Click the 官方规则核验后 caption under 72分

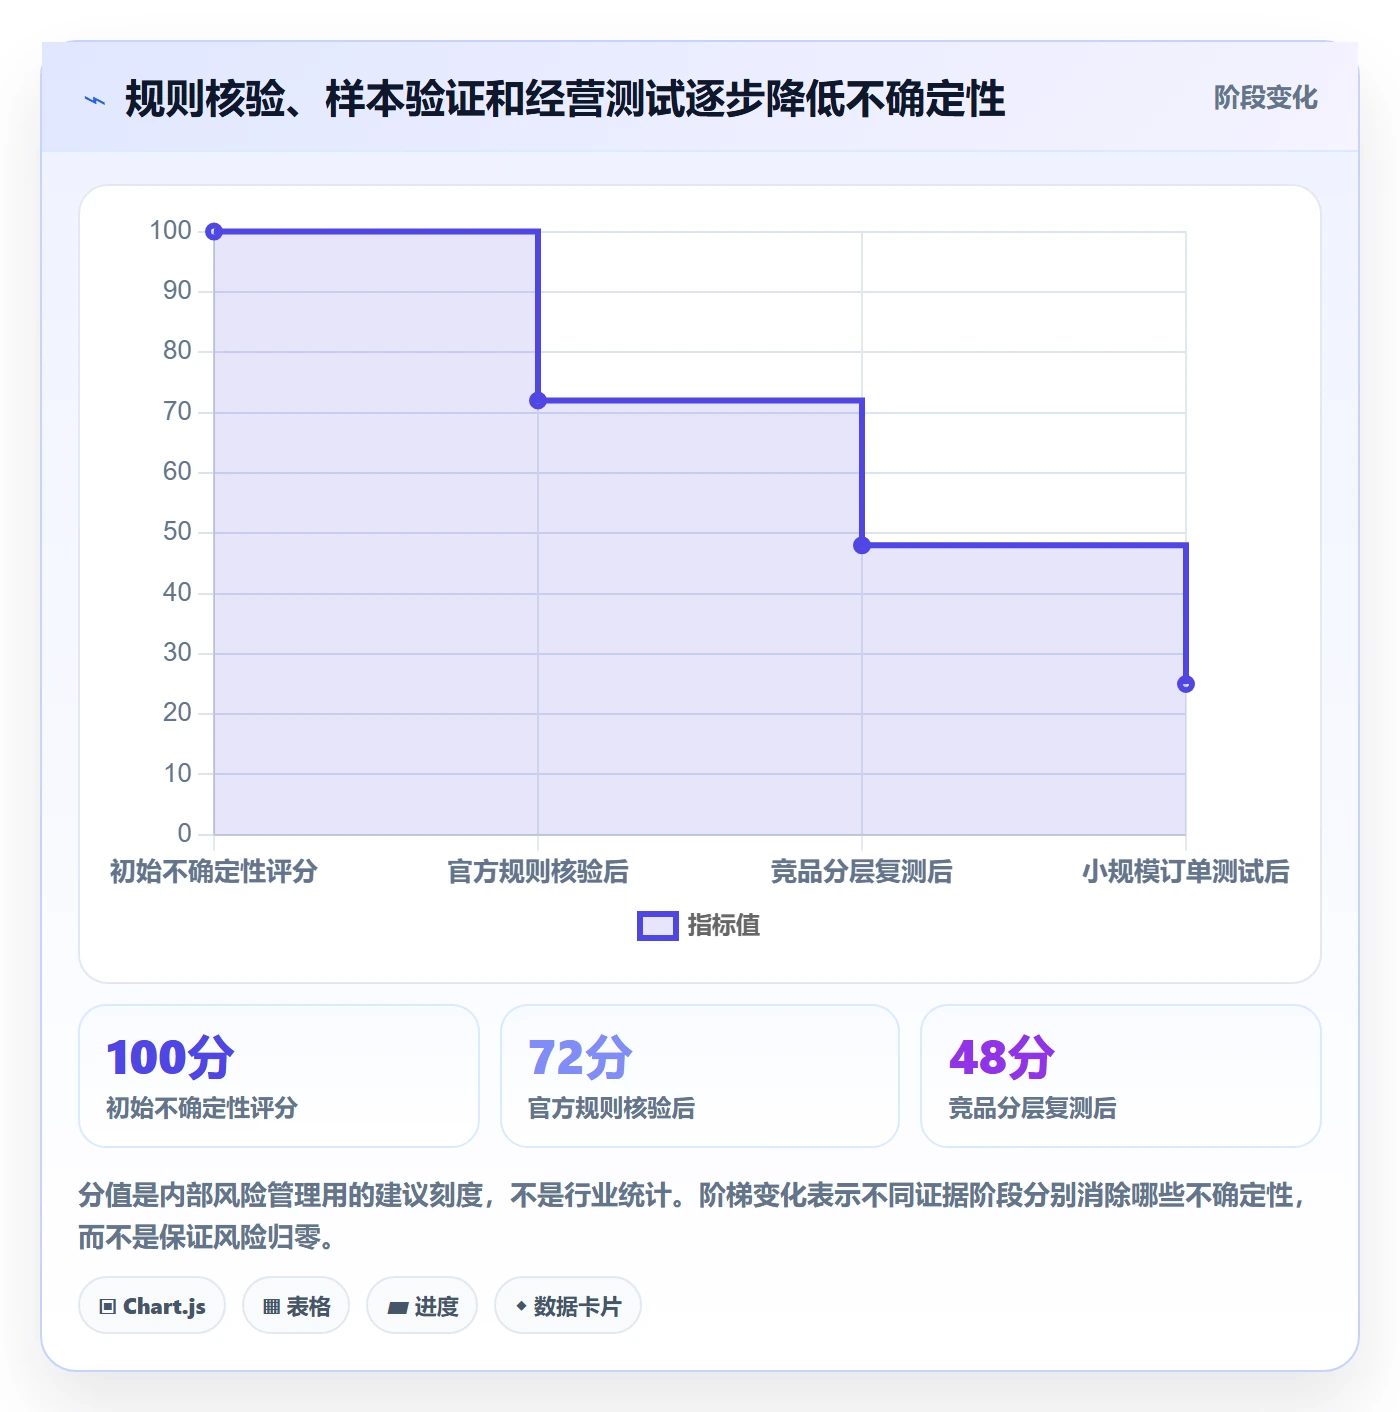pyautogui.click(x=611, y=1108)
